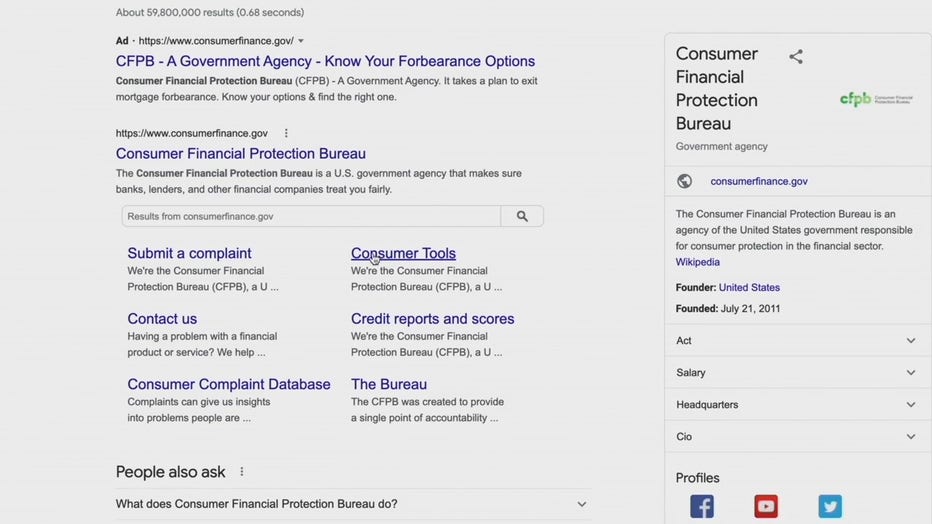The width and height of the screenshot is (932, 524).
Task: Open three-dot menu beside People also ask
Action: (241, 472)
